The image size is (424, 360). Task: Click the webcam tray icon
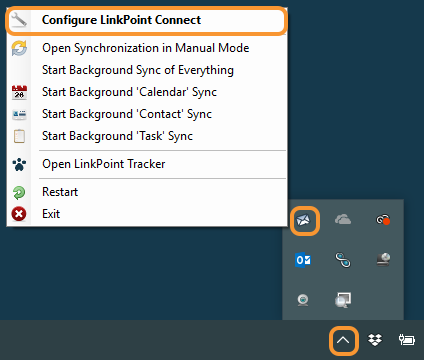click(x=303, y=300)
